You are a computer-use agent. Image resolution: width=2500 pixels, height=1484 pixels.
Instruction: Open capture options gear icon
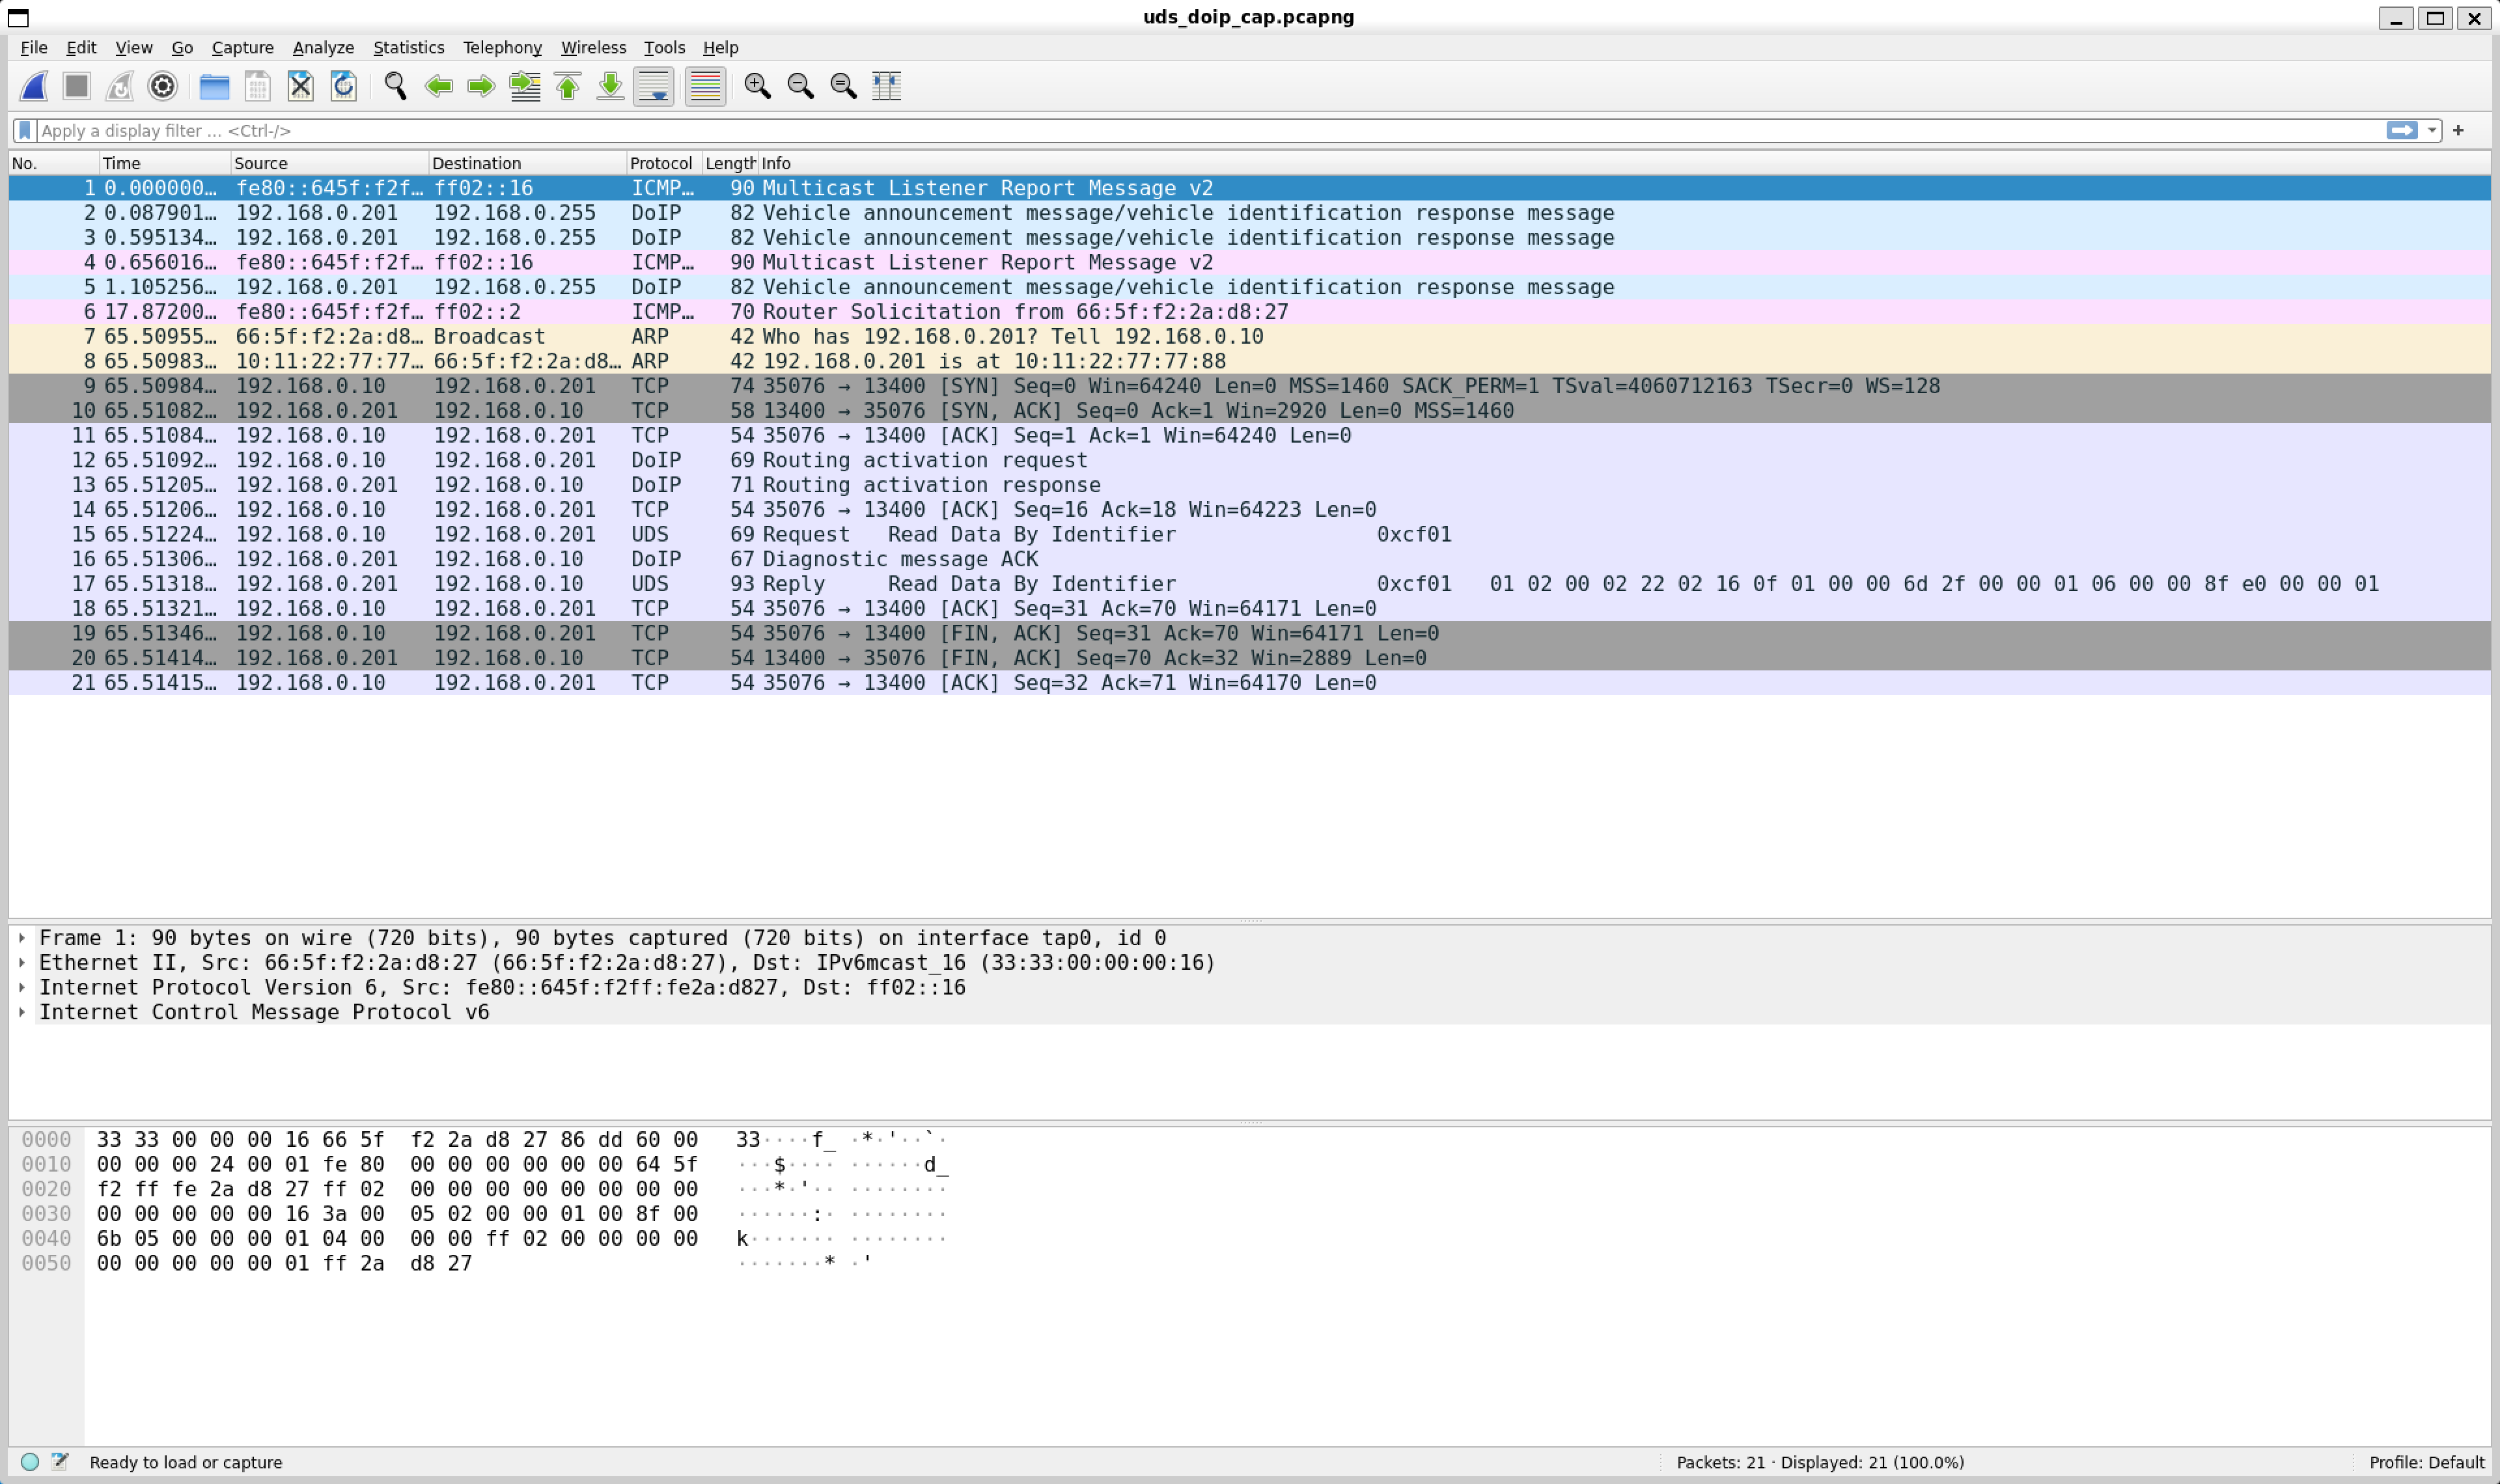click(x=162, y=86)
